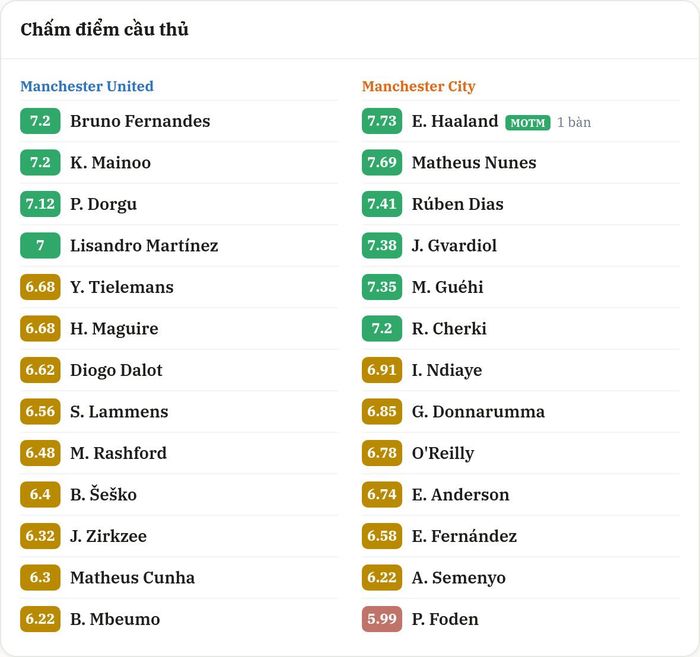This screenshot has height=657, width=700.
Task: Click the red 5.99 rating badge for P. Foden
Action: (382, 619)
